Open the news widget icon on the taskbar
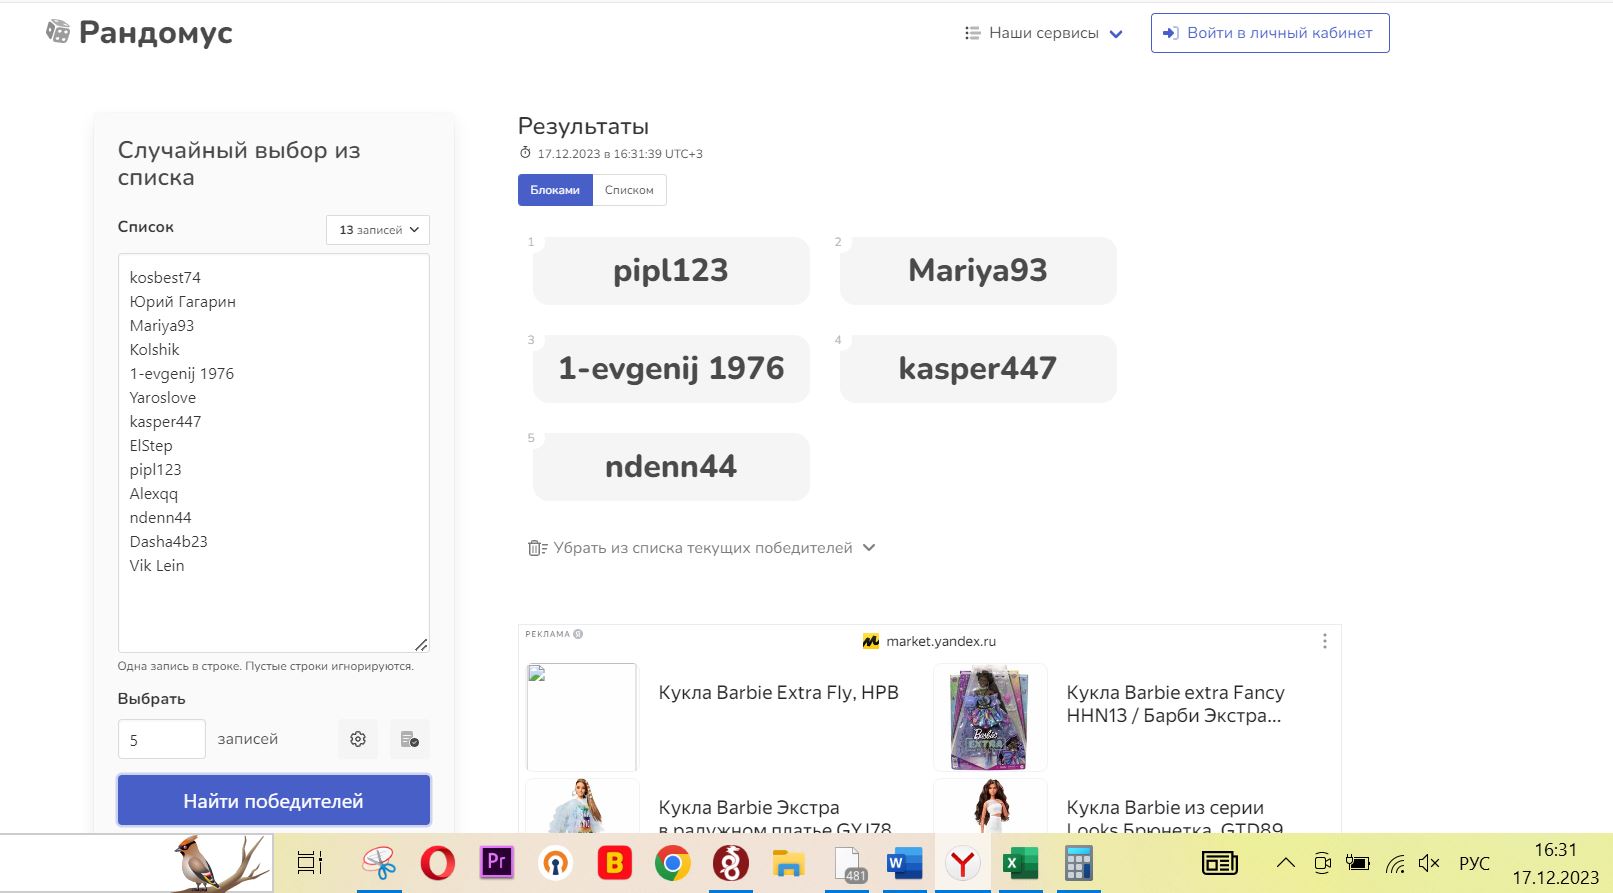The width and height of the screenshot is (1613, 893). 1220,863
